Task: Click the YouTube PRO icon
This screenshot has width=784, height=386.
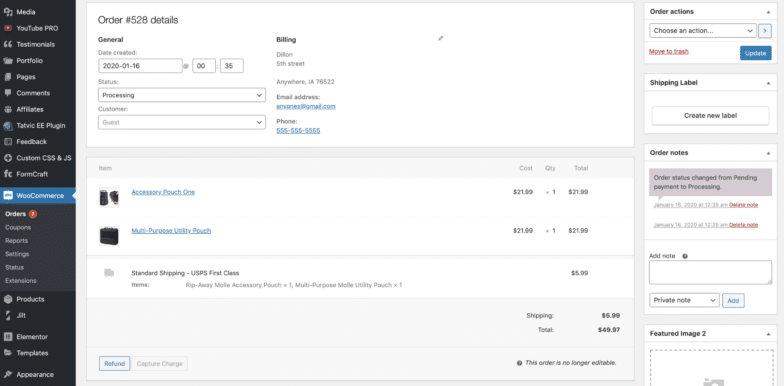Action: tap(8, 28)
